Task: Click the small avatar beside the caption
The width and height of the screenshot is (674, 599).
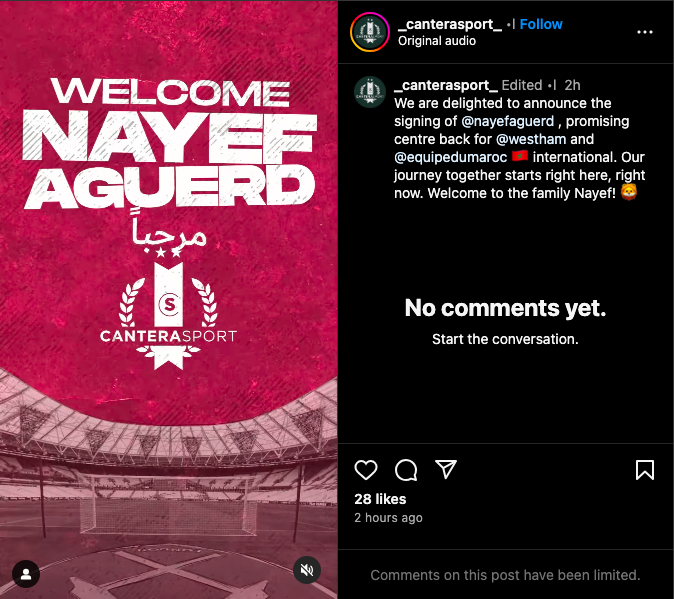Action: coord(370,92)
